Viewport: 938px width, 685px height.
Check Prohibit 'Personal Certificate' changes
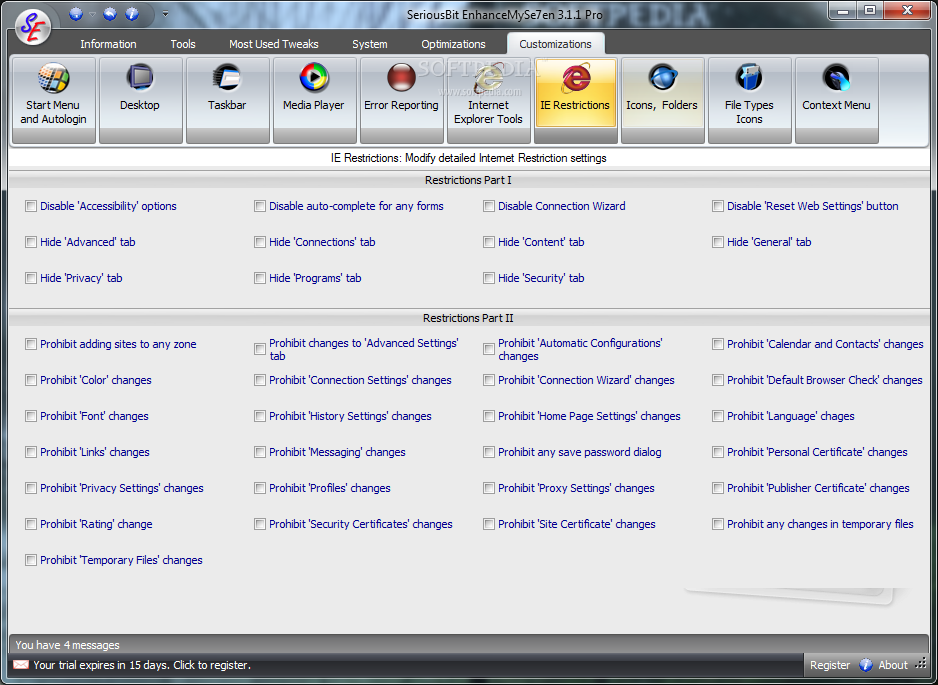pos(718,452)
